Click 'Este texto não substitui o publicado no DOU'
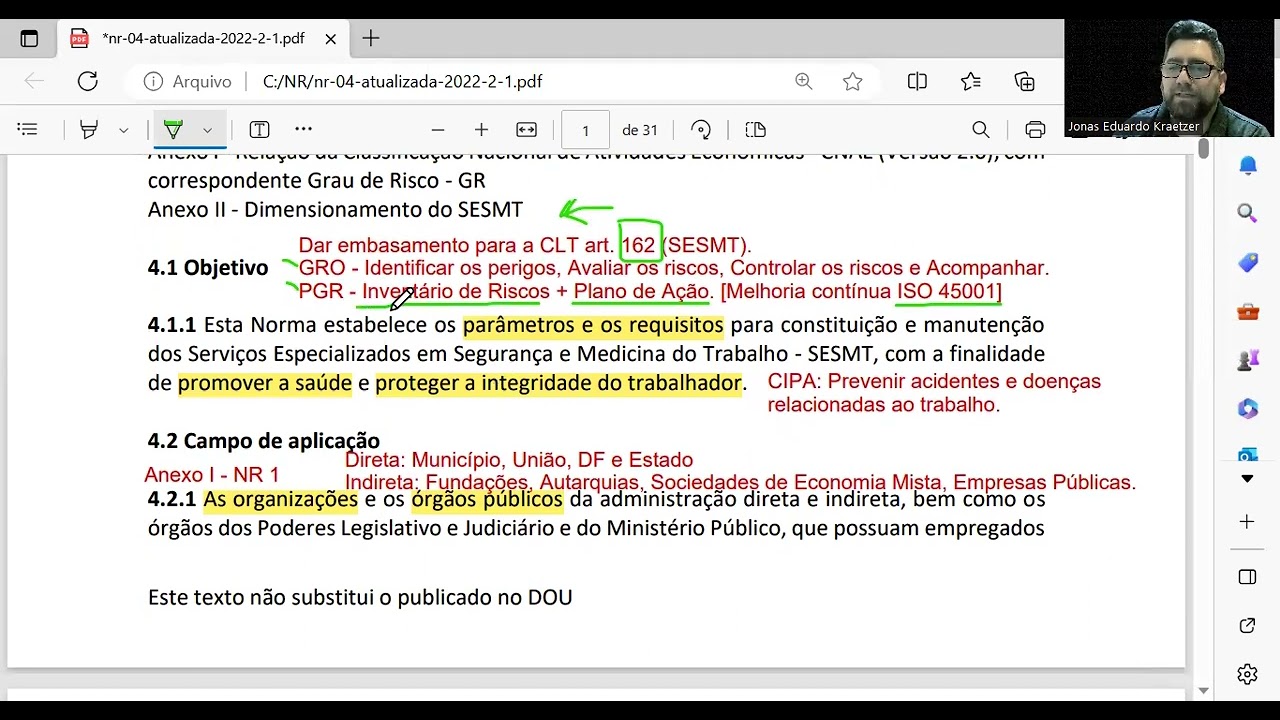 (x=360, y=597)
